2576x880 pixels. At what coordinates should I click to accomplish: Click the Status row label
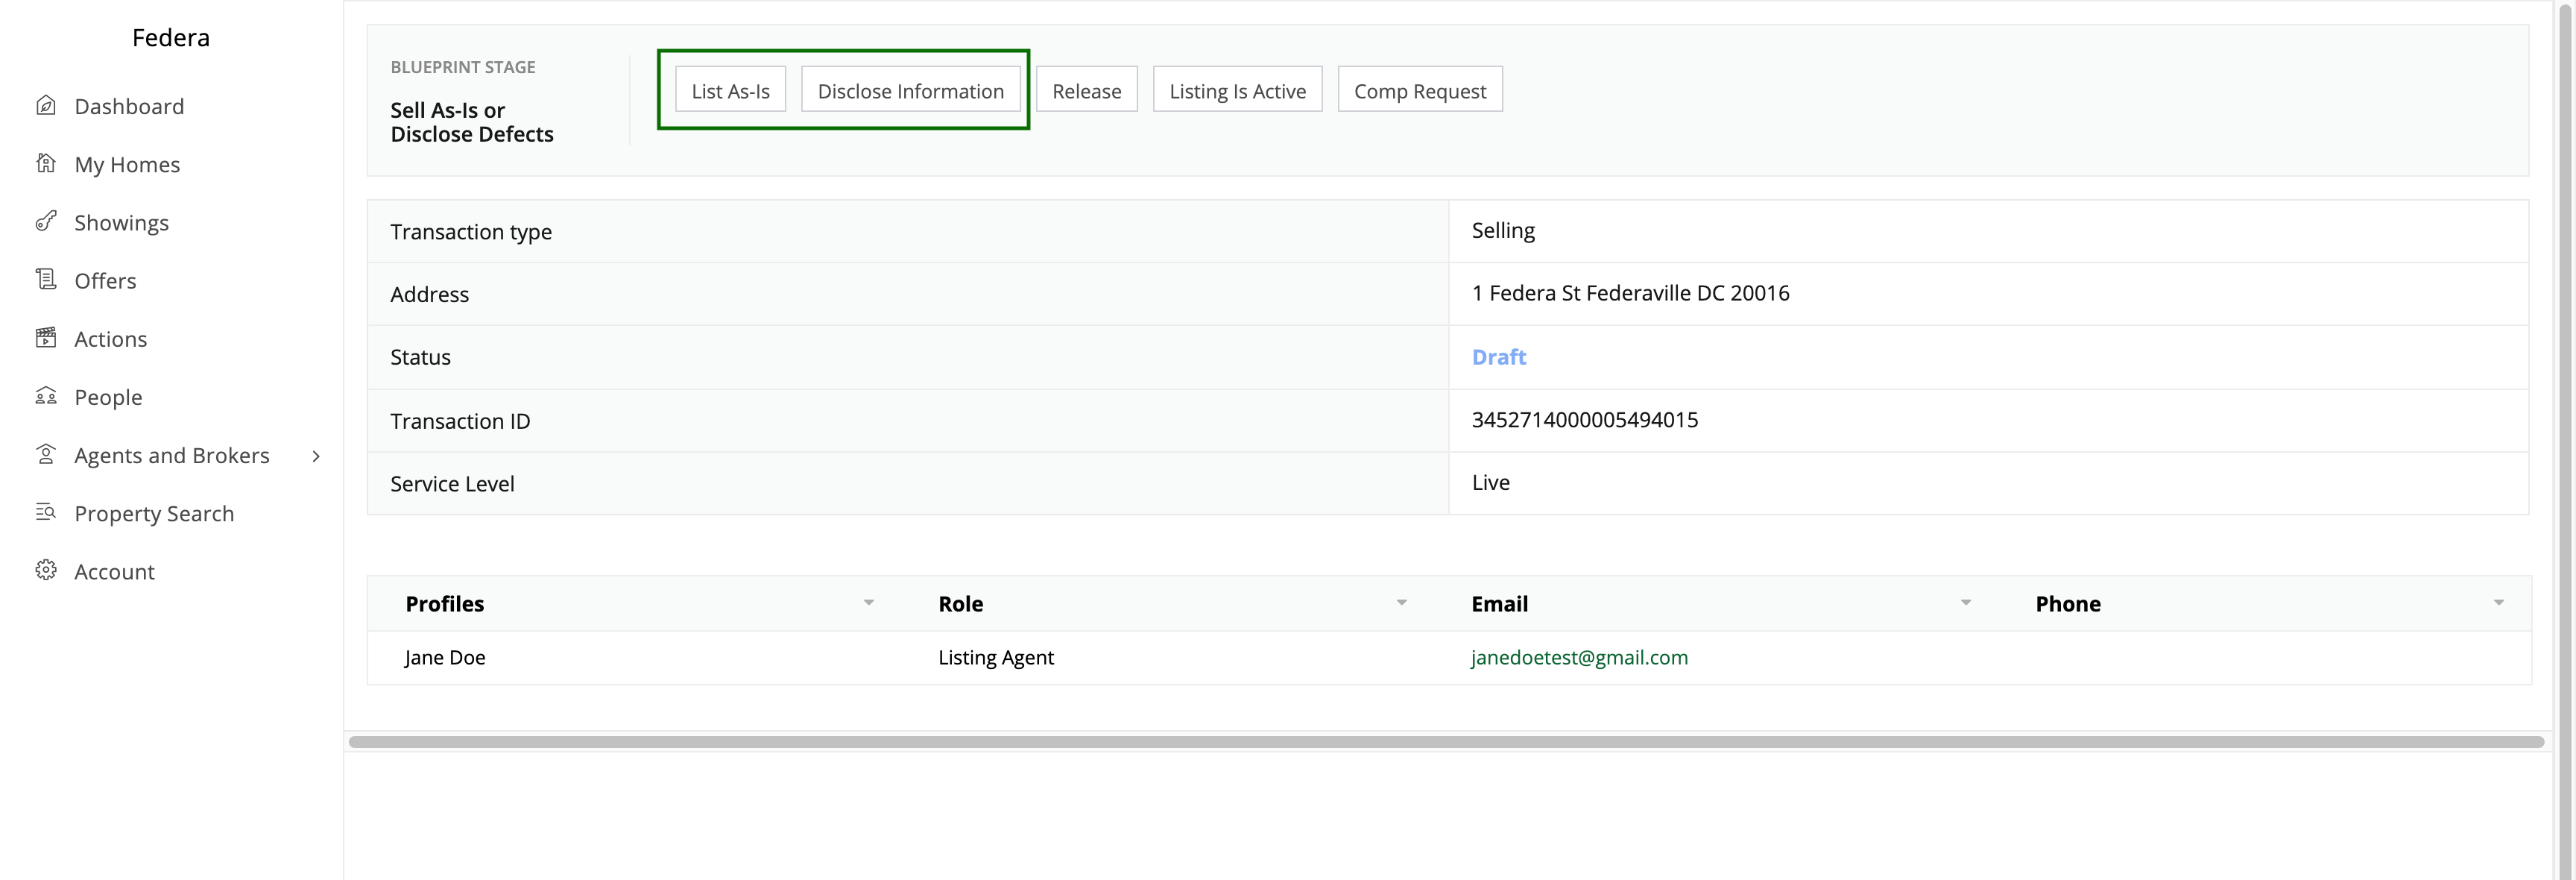420,357
